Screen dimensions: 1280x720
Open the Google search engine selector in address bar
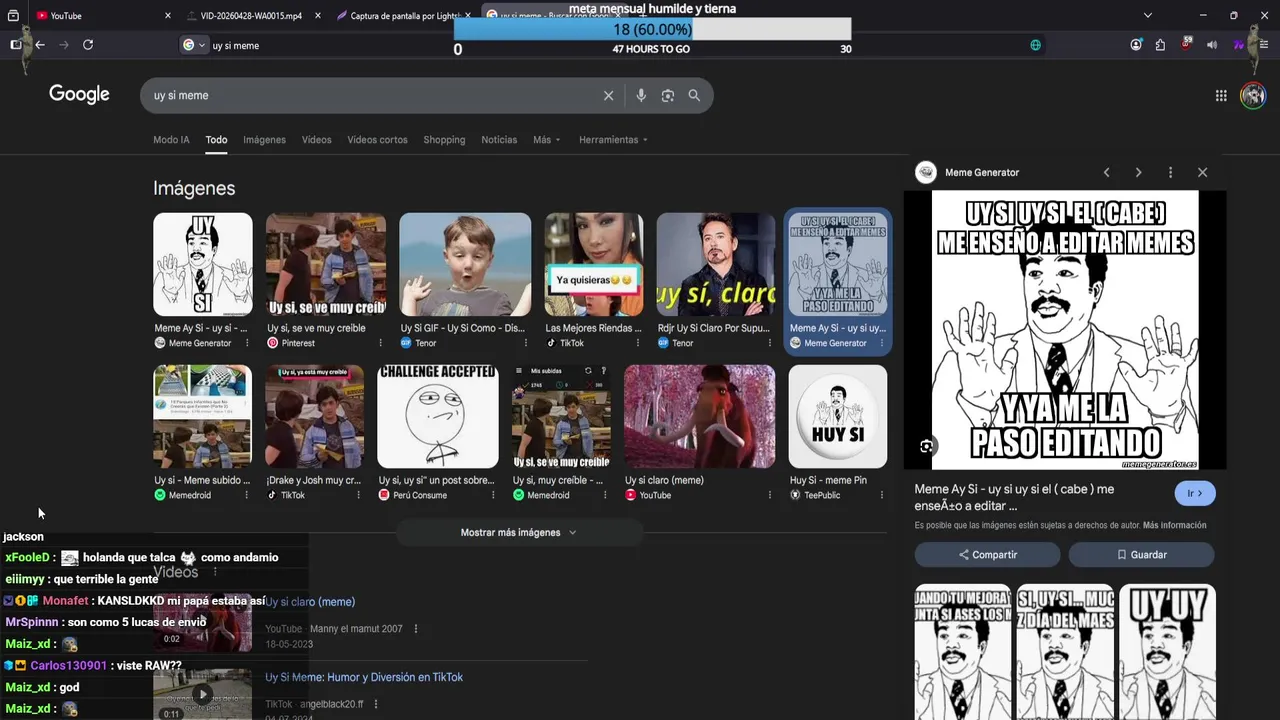(x=194, y=45)
